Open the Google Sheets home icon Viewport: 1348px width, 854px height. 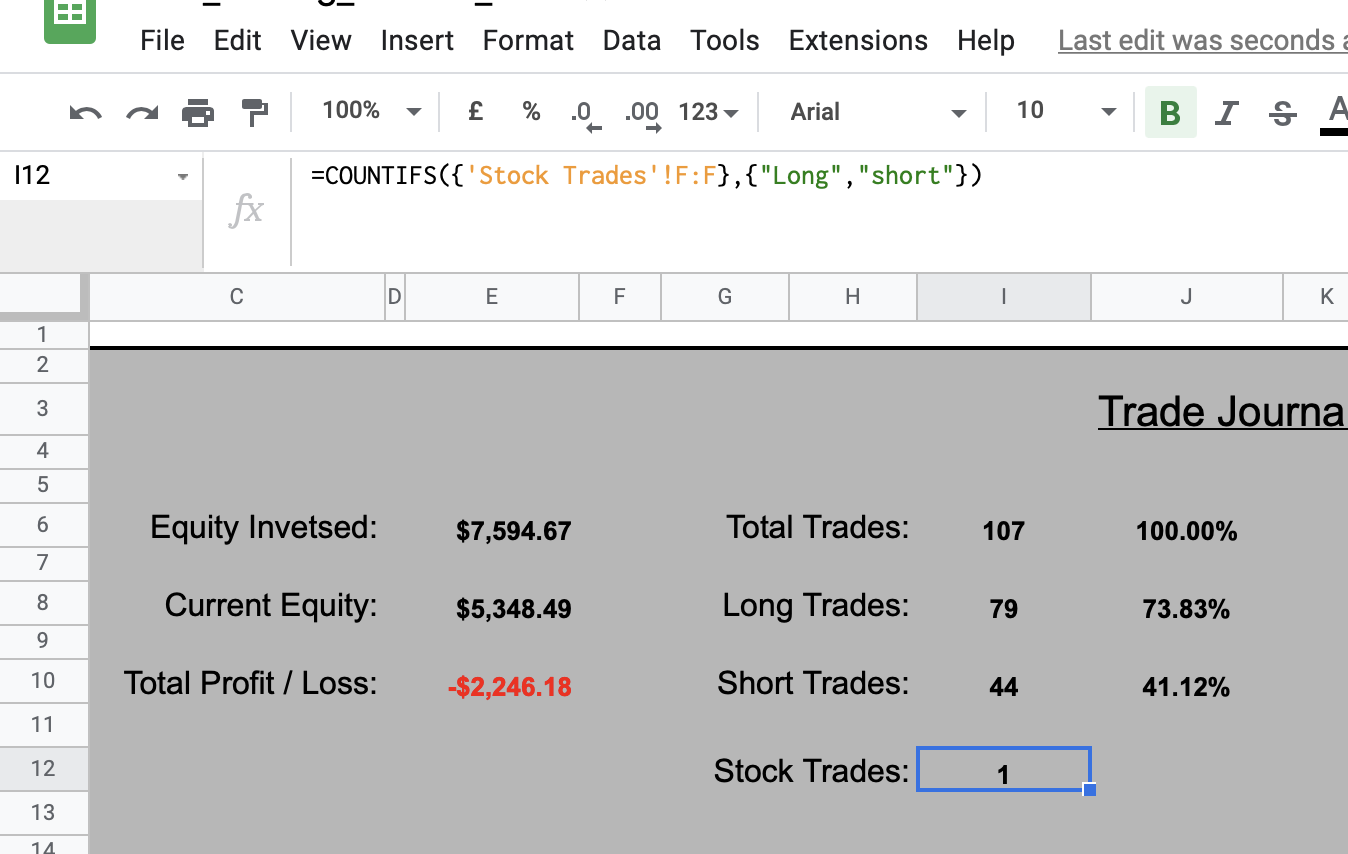pos(70,18)
